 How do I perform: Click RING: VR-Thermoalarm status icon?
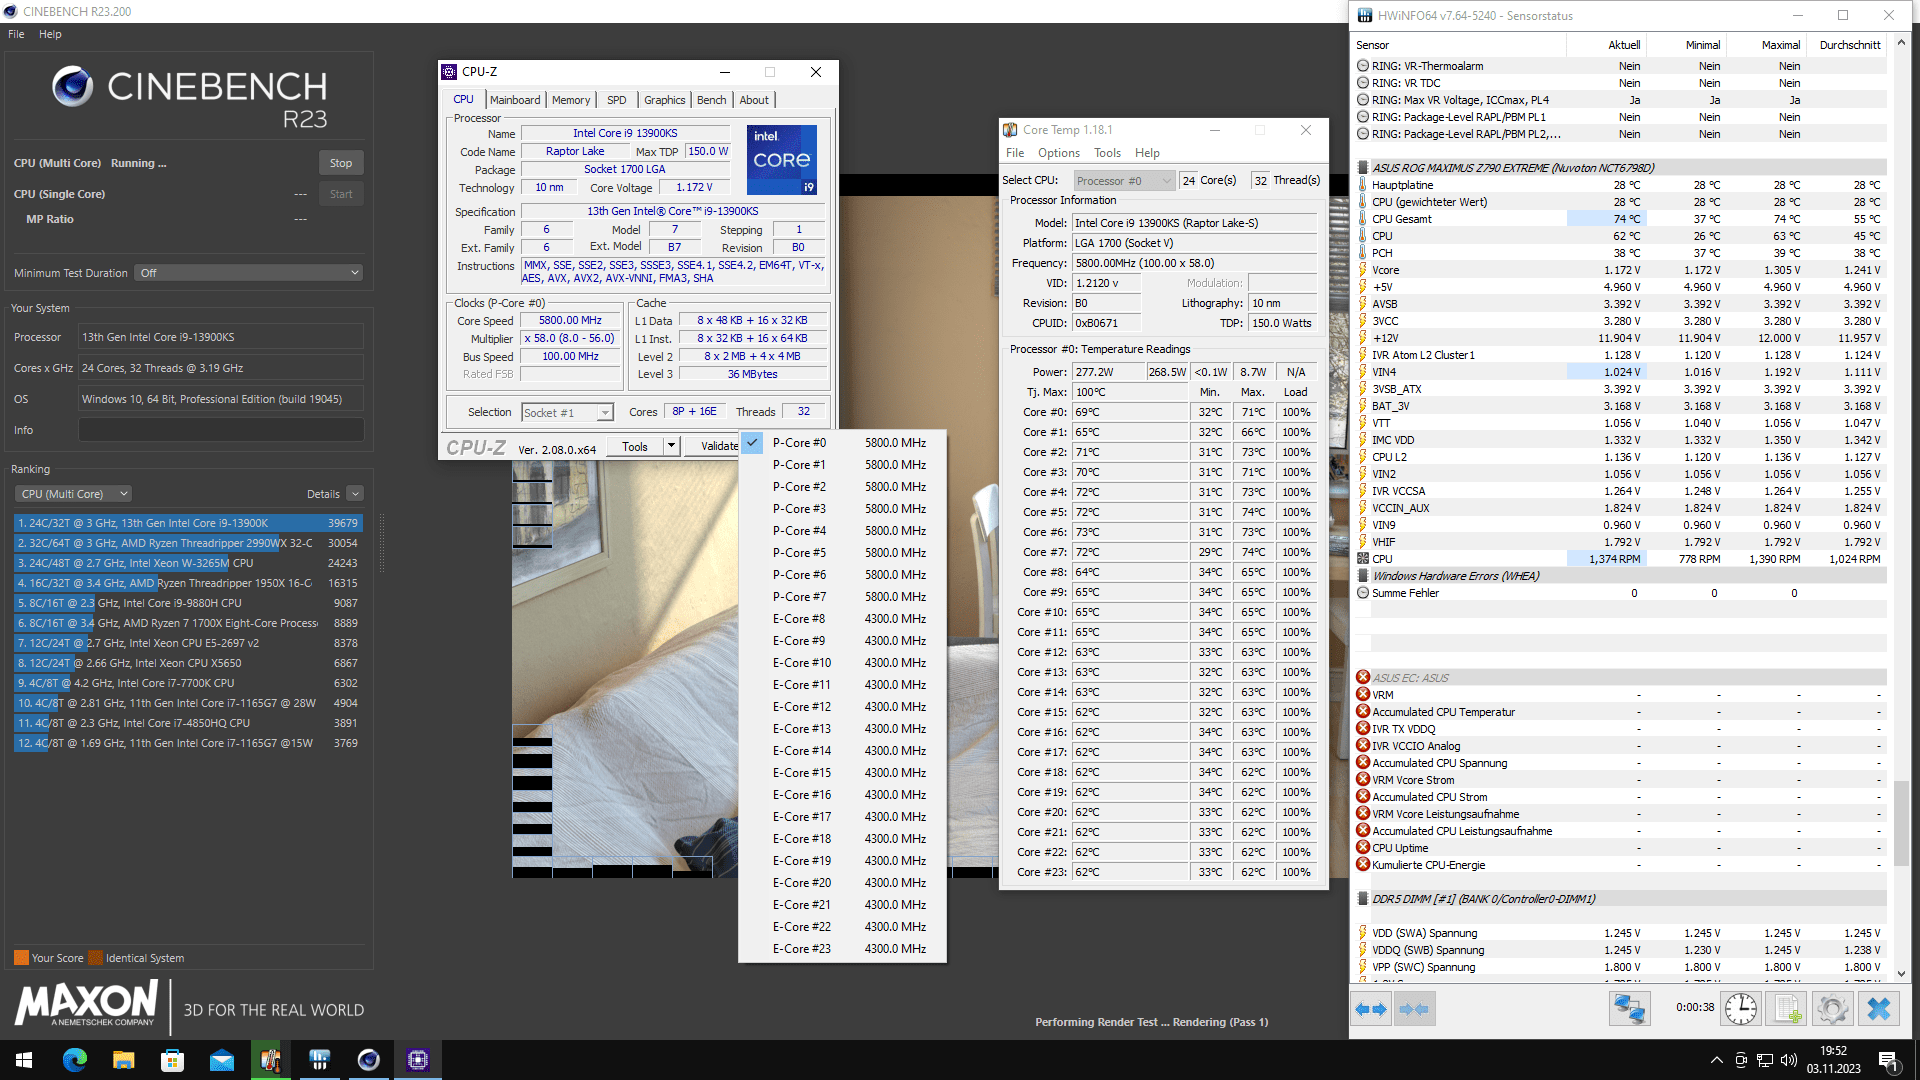pos(1362,66)
